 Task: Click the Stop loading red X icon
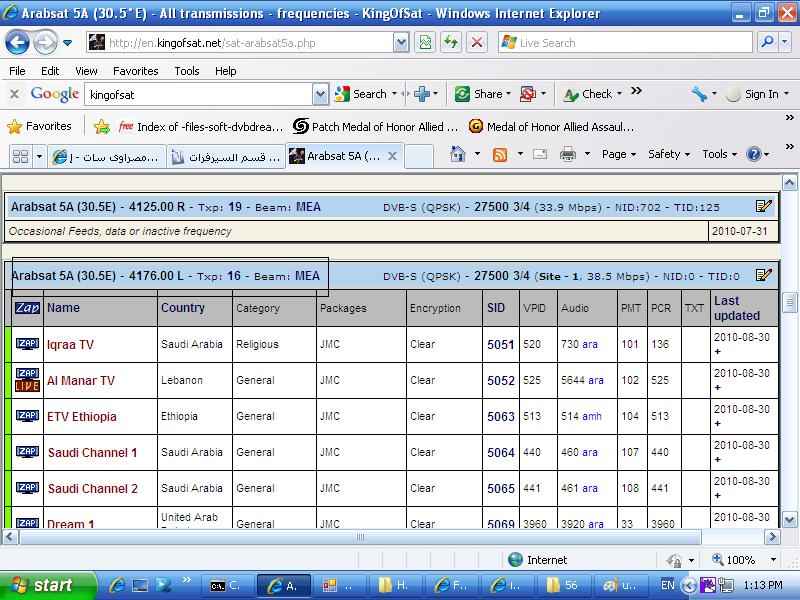(477, 42)
